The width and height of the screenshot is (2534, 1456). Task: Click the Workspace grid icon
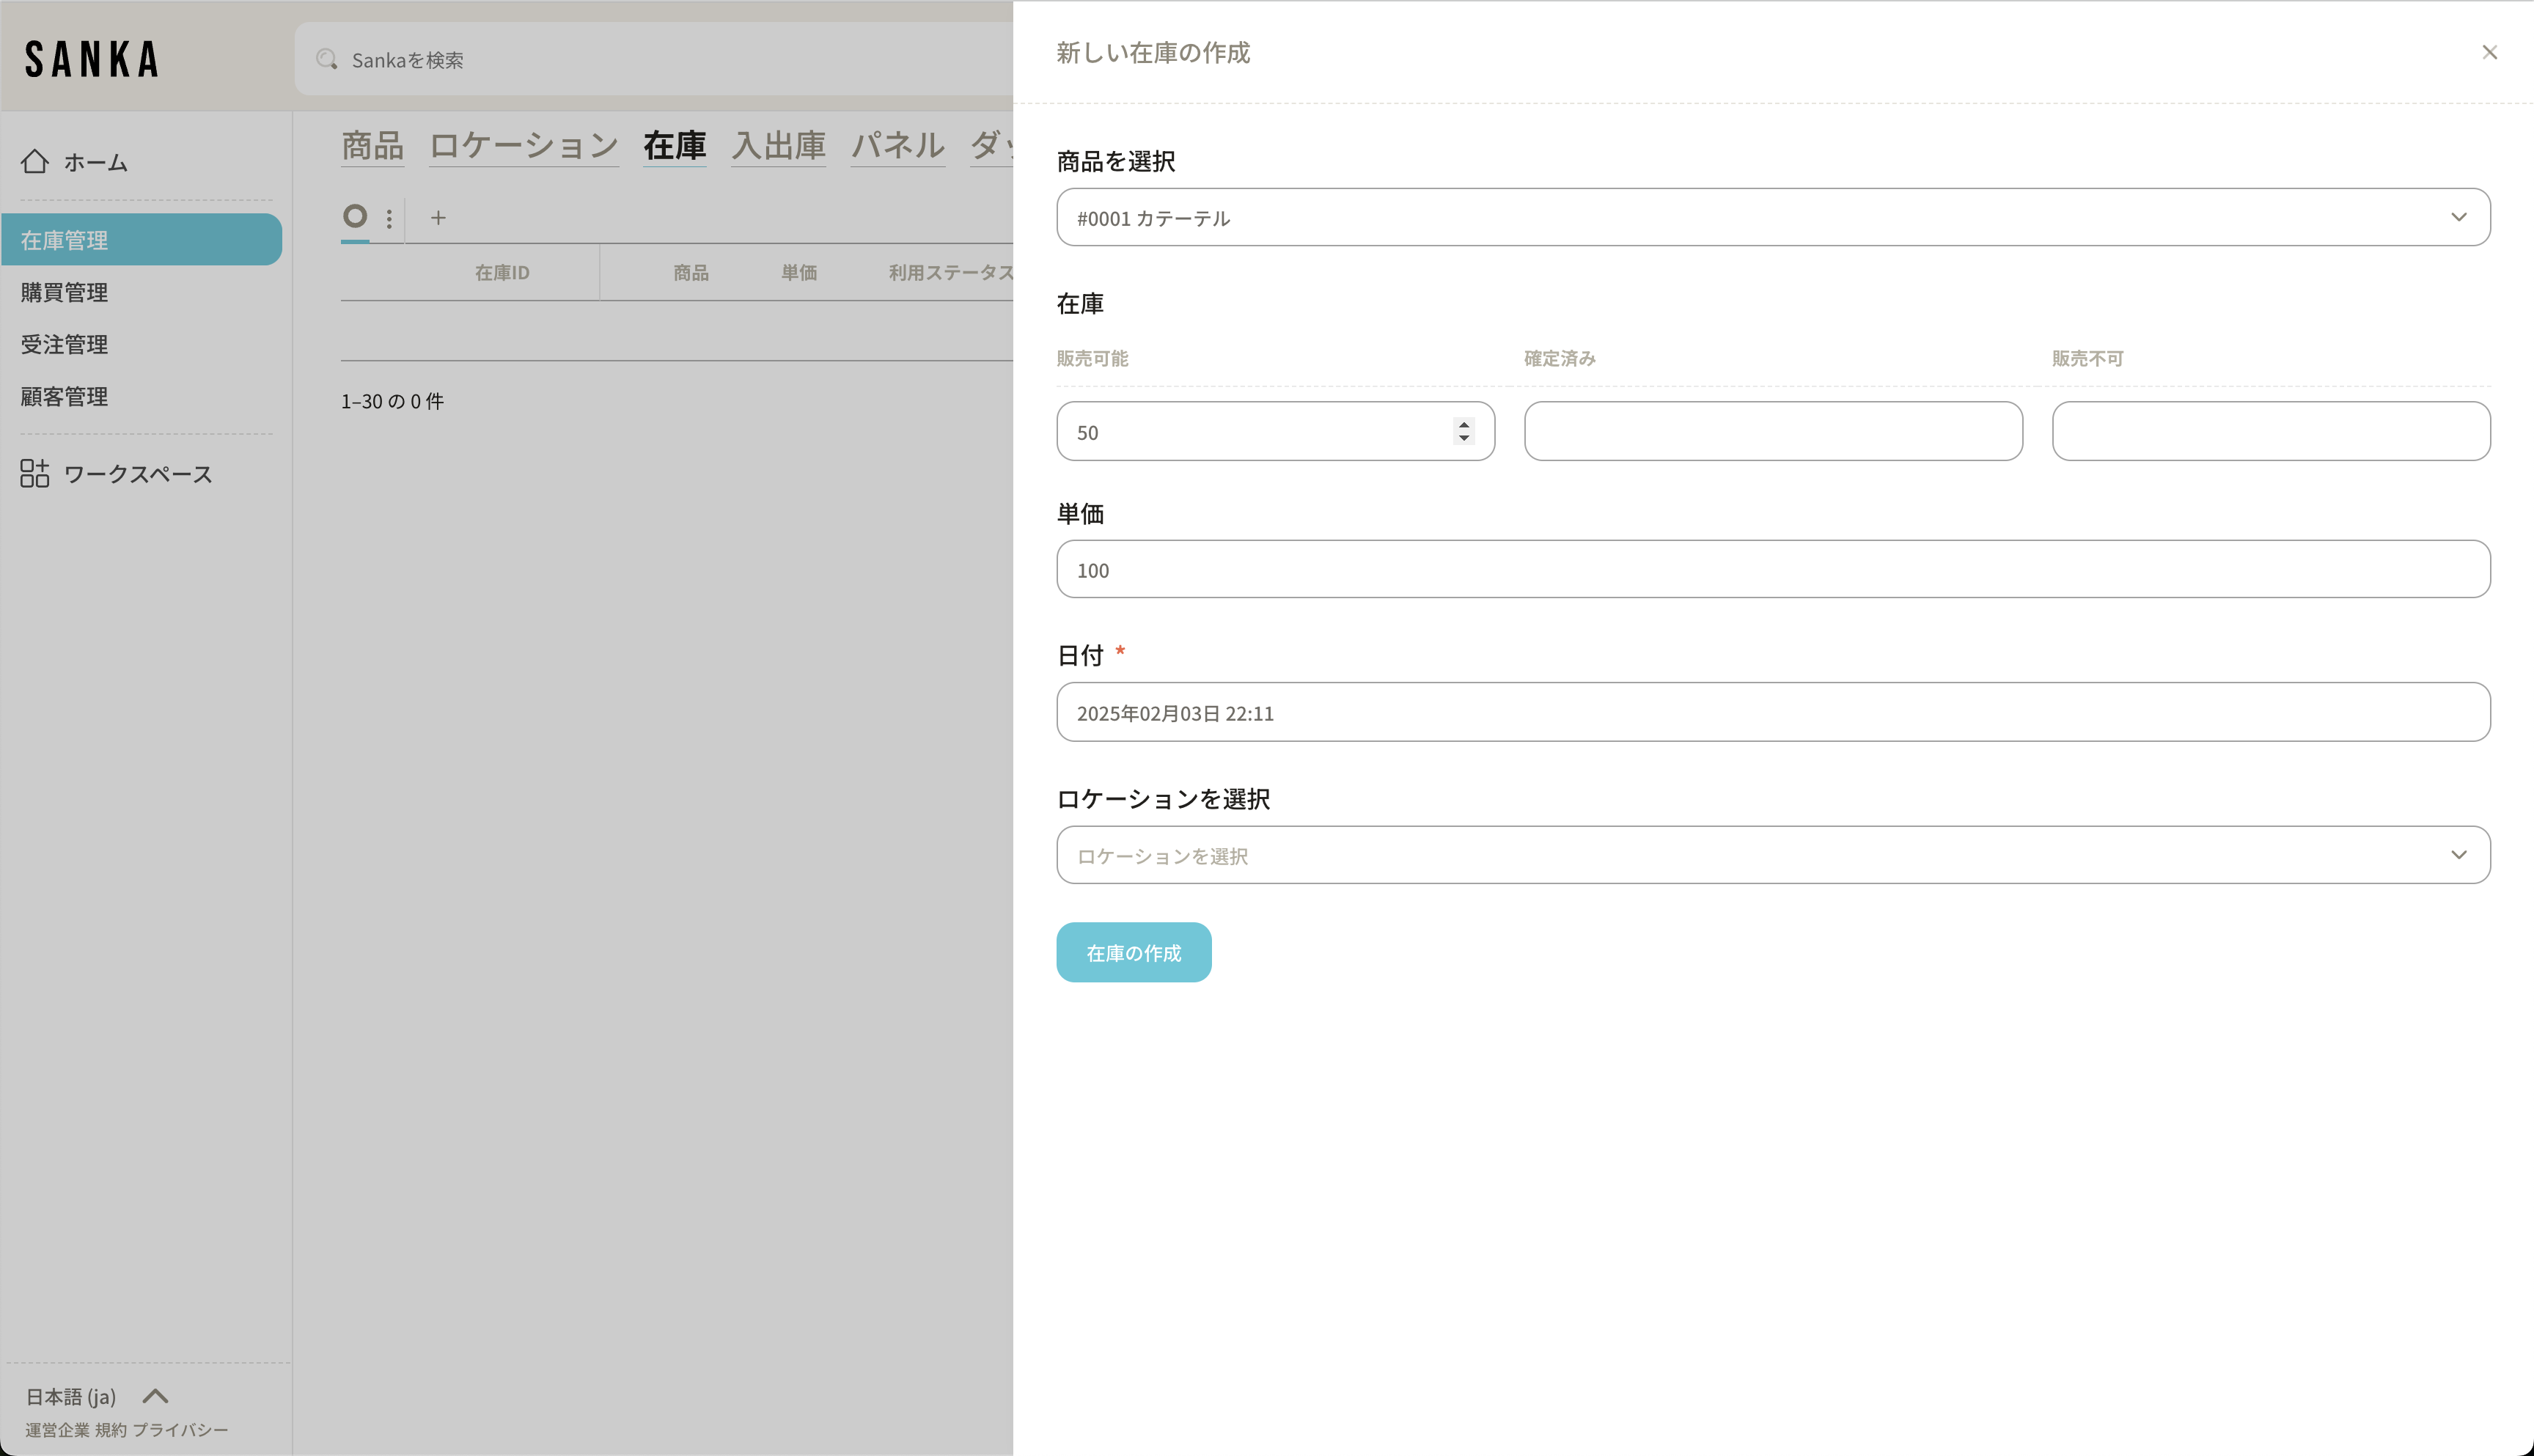pos(34,473)
